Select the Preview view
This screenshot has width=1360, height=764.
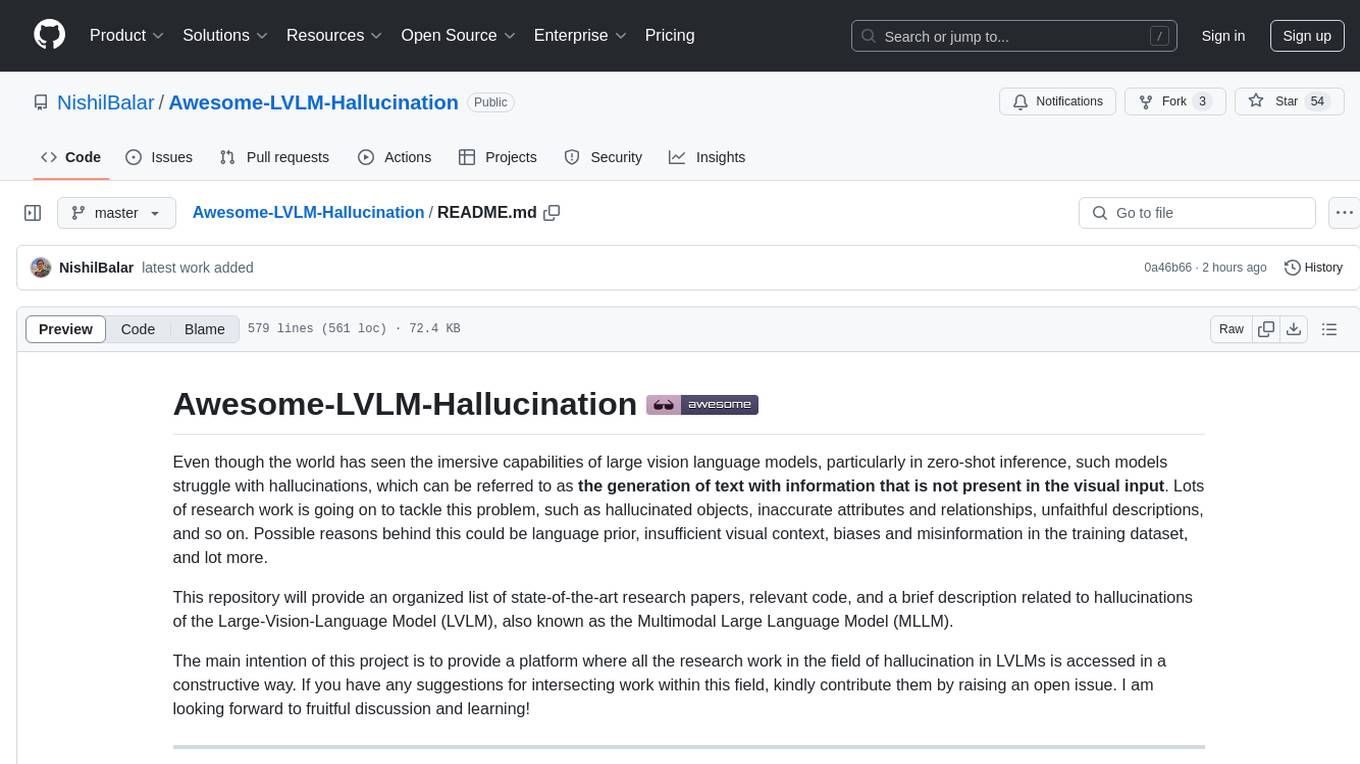[x=66, y=329]
